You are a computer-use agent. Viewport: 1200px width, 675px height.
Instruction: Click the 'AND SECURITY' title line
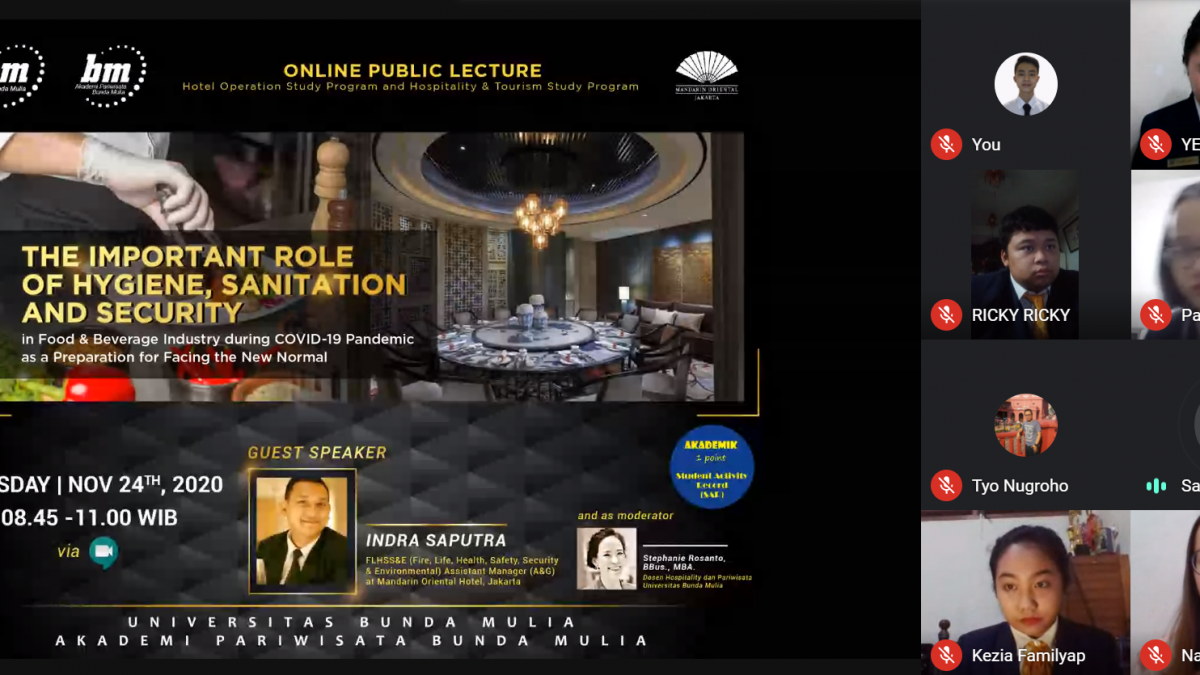tap(132, 311)
